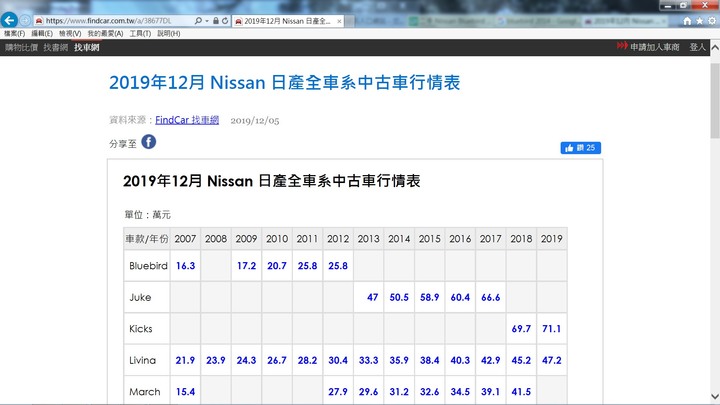This screenshot has height=405, width=720.
Task: Click Juke 2013 price 47
Action: tap(372, 298)
